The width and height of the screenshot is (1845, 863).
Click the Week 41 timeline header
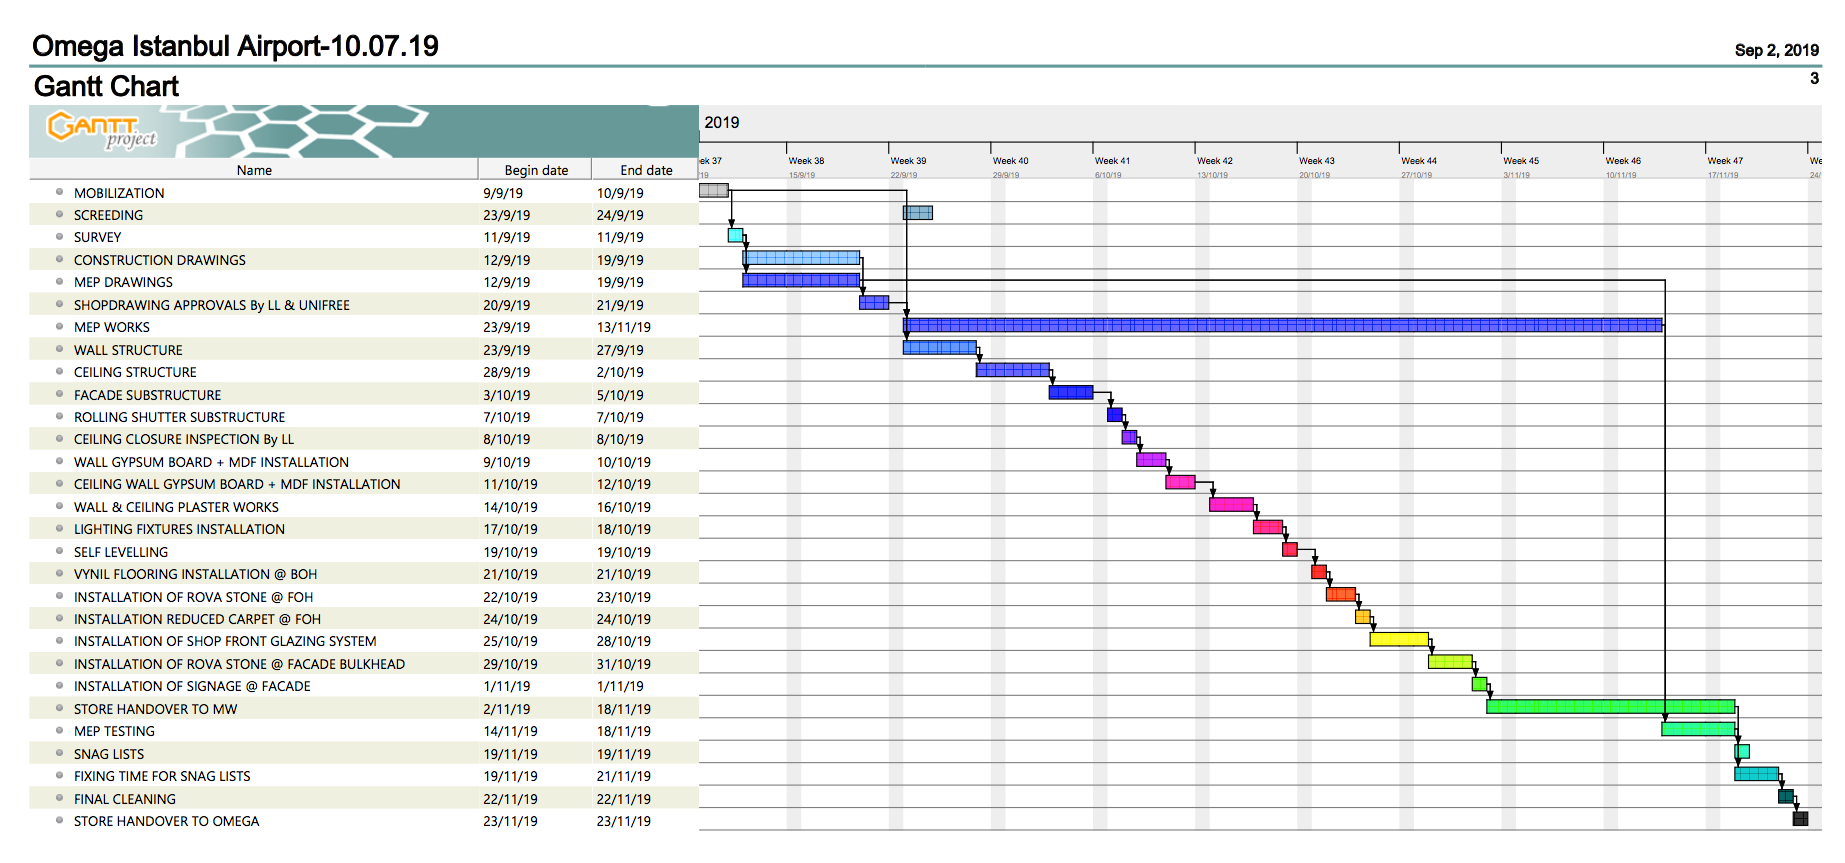(x=1112, y=161)
